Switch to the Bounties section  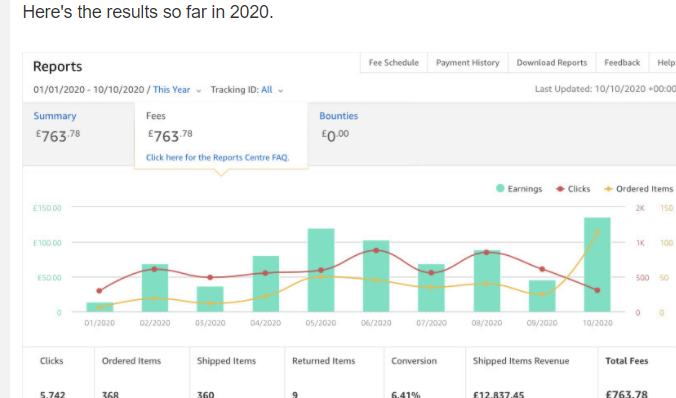[x=338, y=116]
